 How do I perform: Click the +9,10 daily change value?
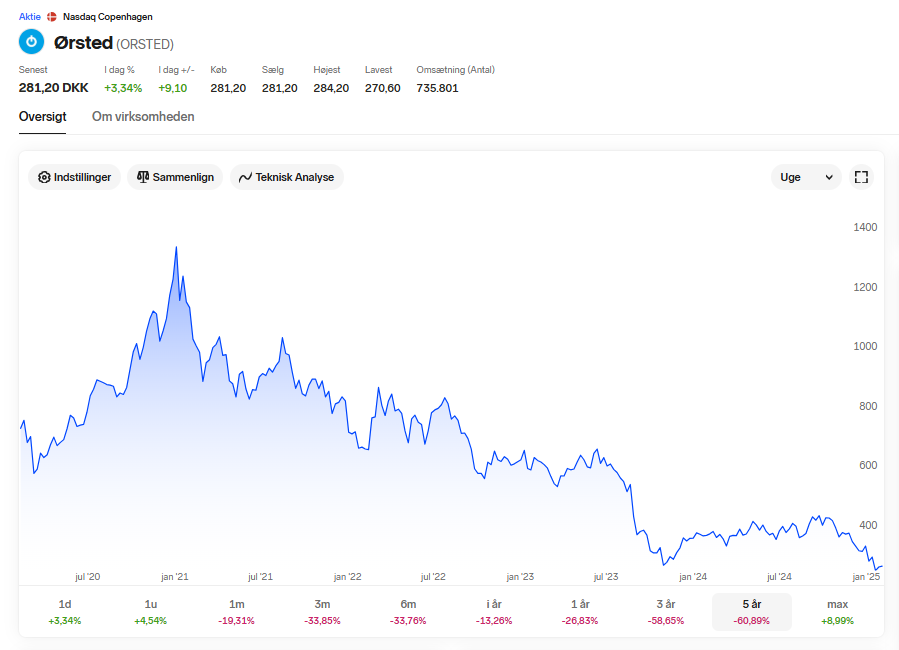[x=173, y=88]
